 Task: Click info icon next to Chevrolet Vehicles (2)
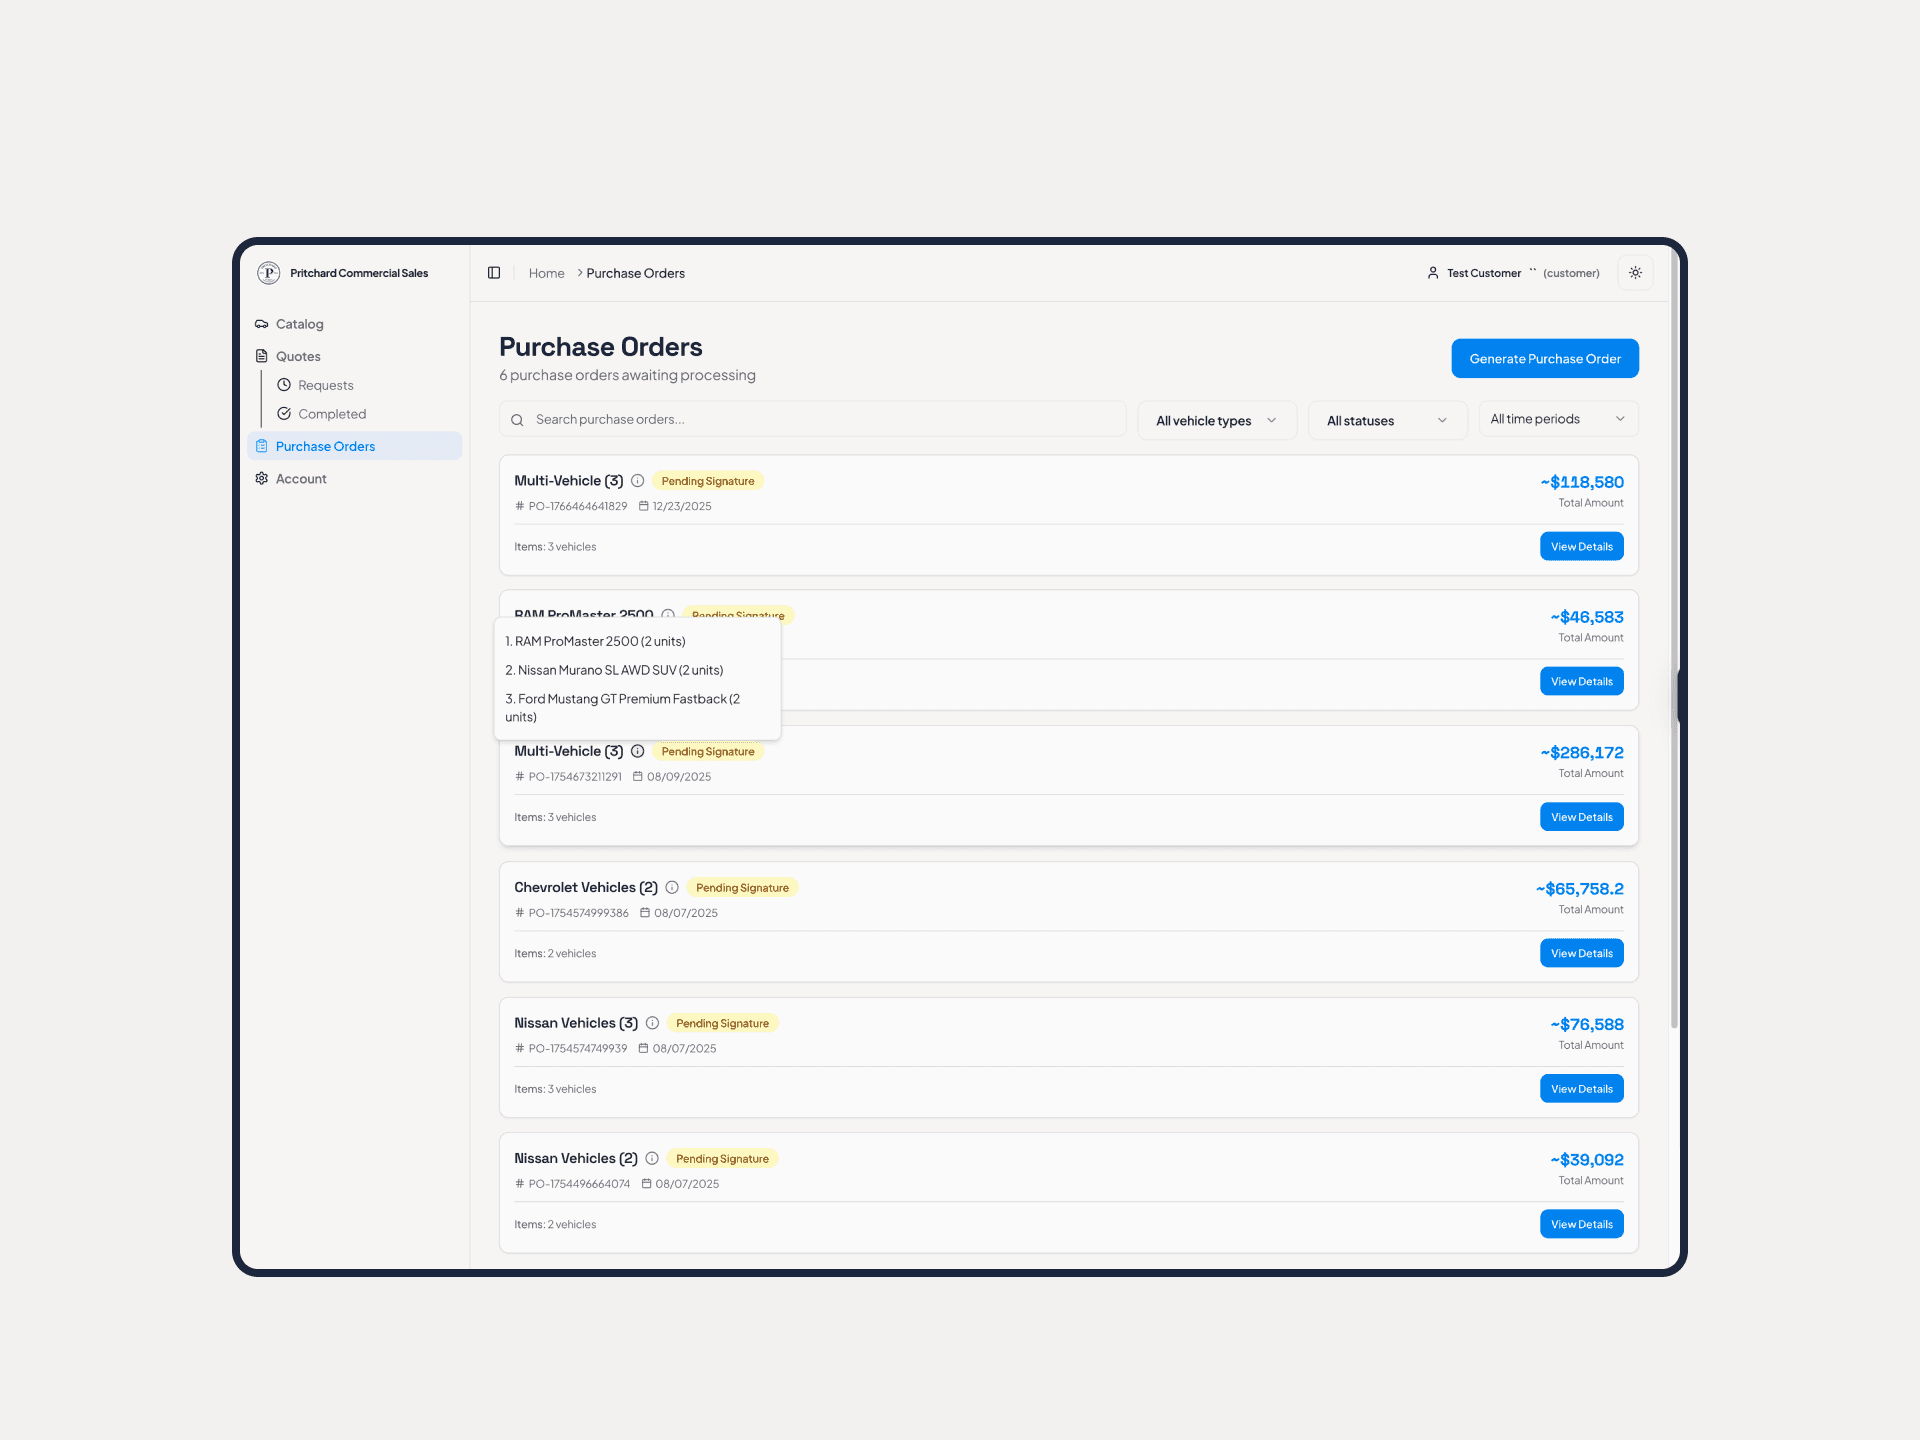pos(672,887)
